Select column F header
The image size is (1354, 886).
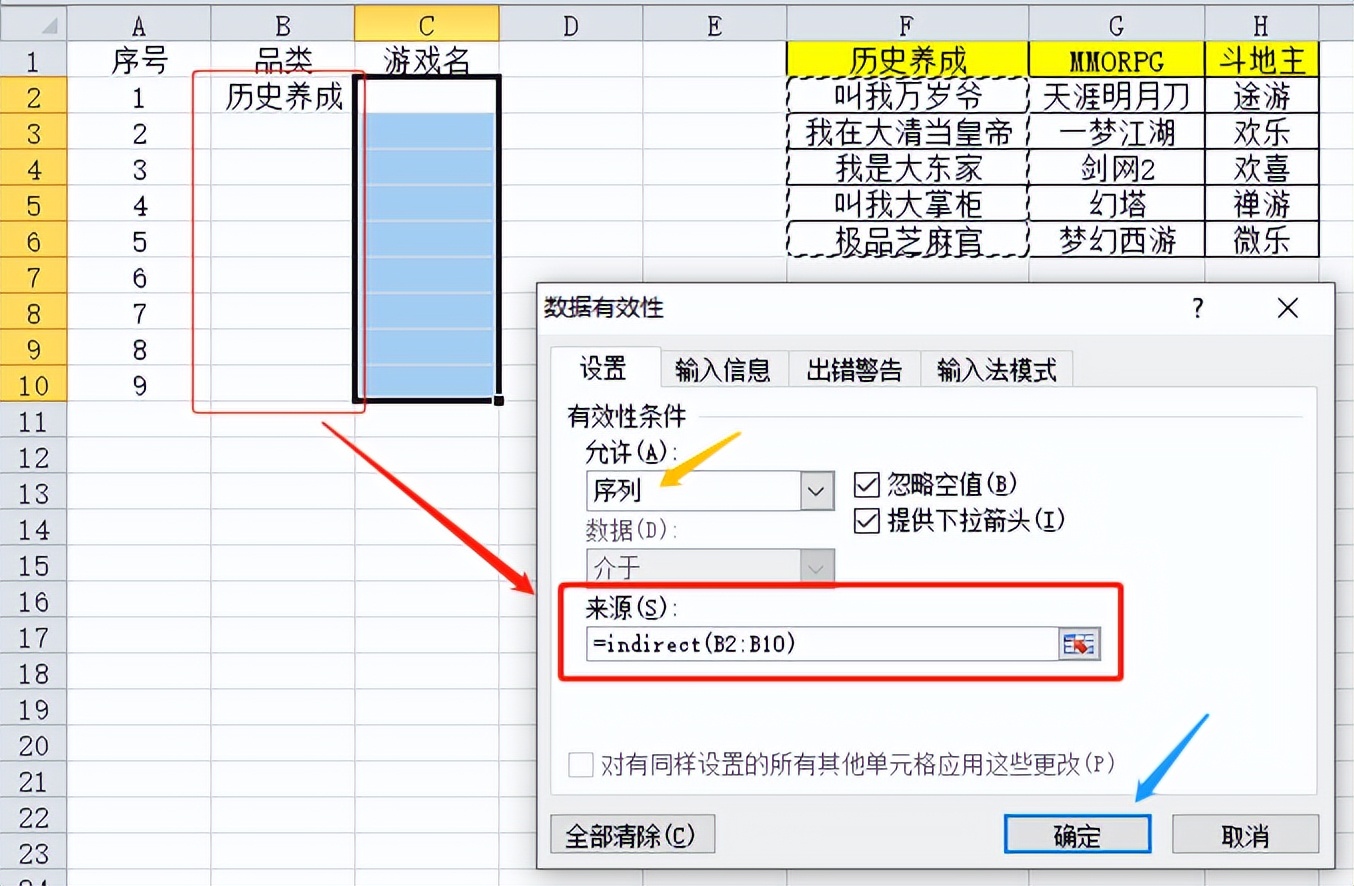pos(907,24)
